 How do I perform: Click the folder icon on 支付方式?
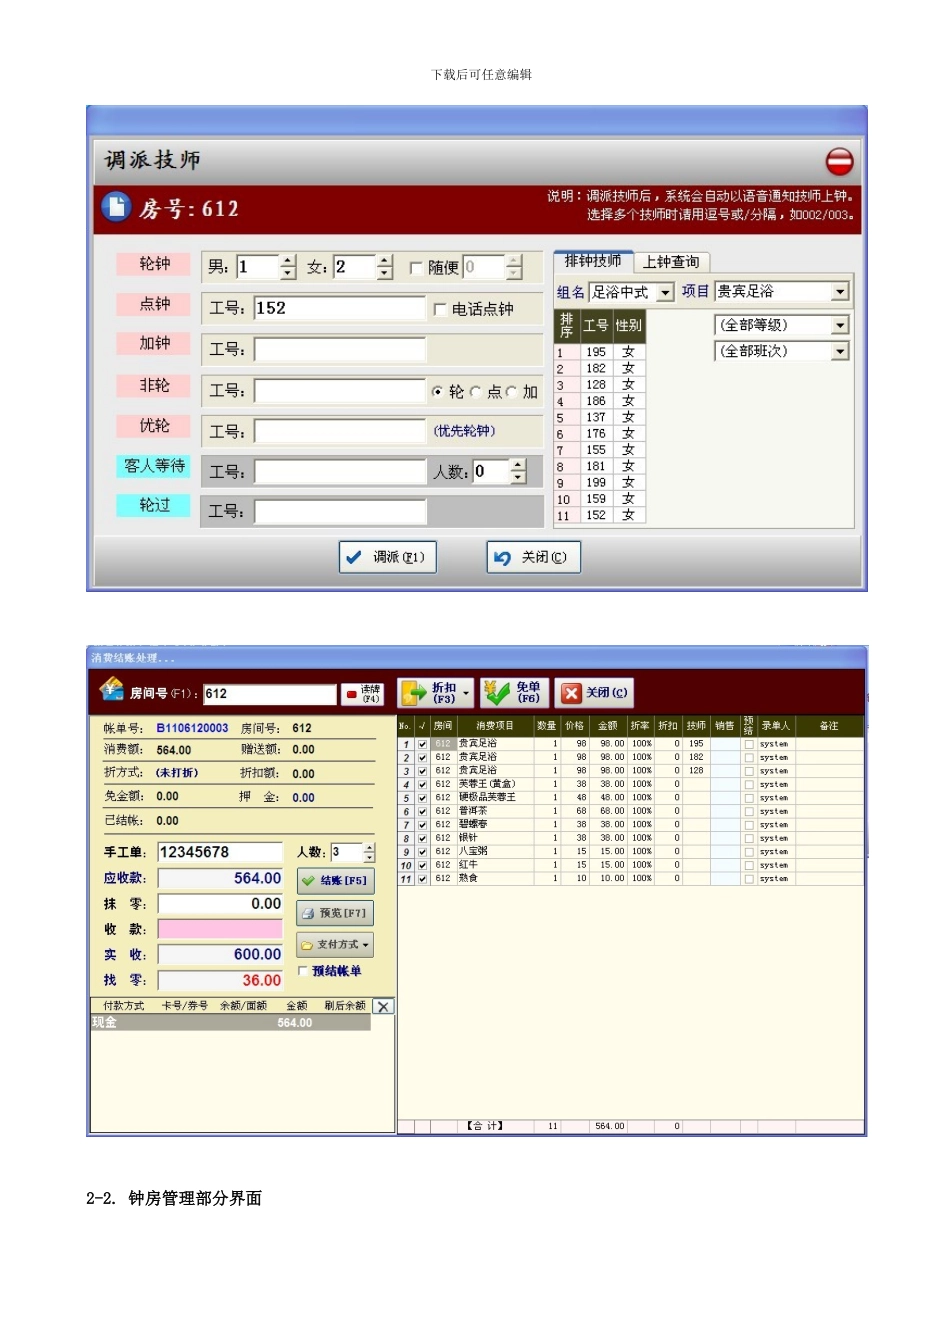(307, 945)
